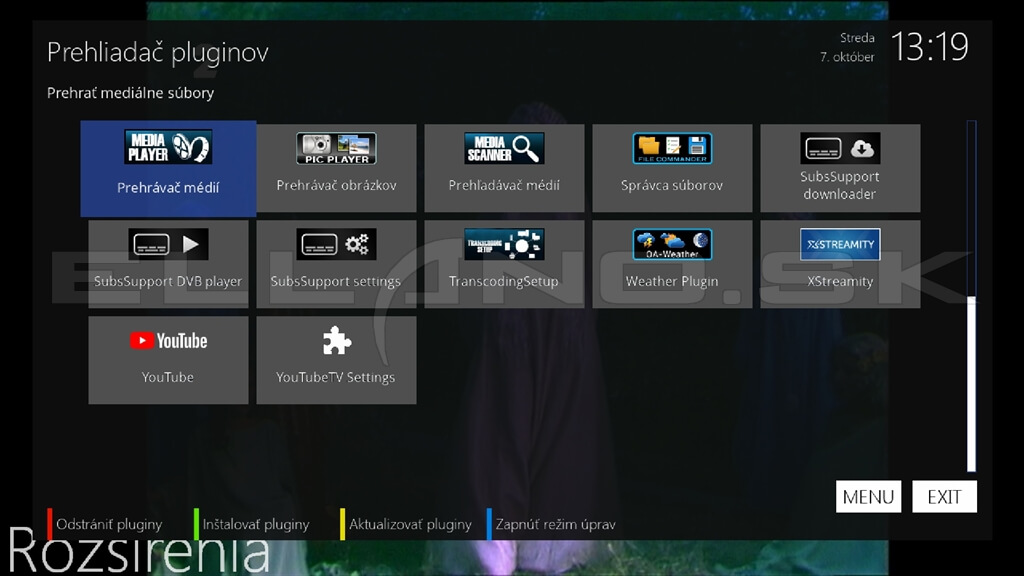Click the 13:19 clock display
This screenshot has width=1024, height=576.
[x=930, y=47]
